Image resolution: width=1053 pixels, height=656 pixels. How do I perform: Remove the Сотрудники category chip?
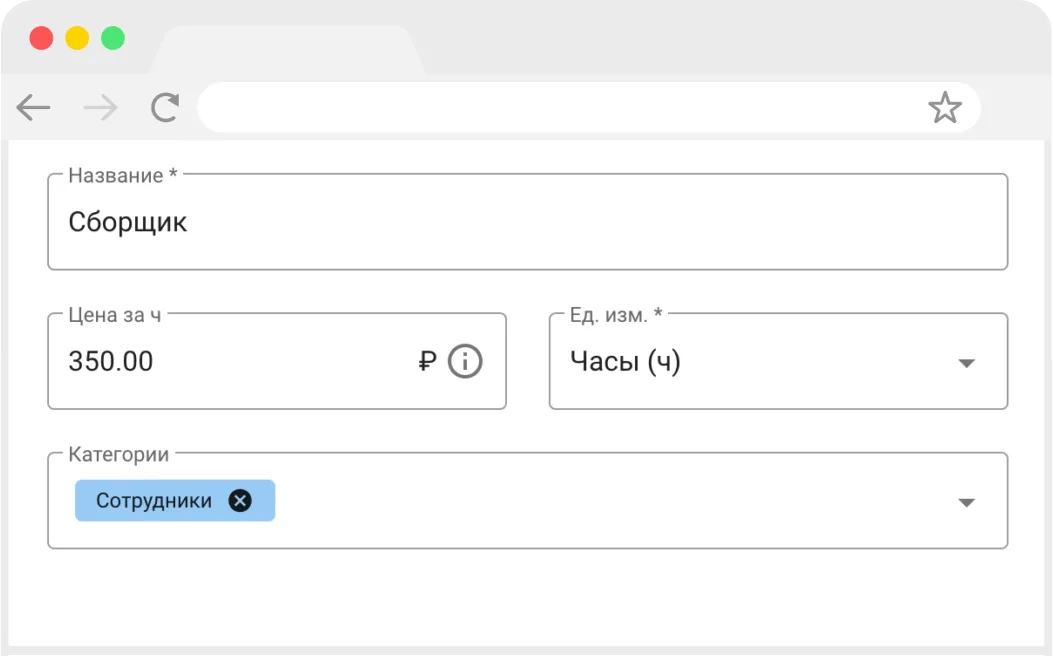click(240, 500)
